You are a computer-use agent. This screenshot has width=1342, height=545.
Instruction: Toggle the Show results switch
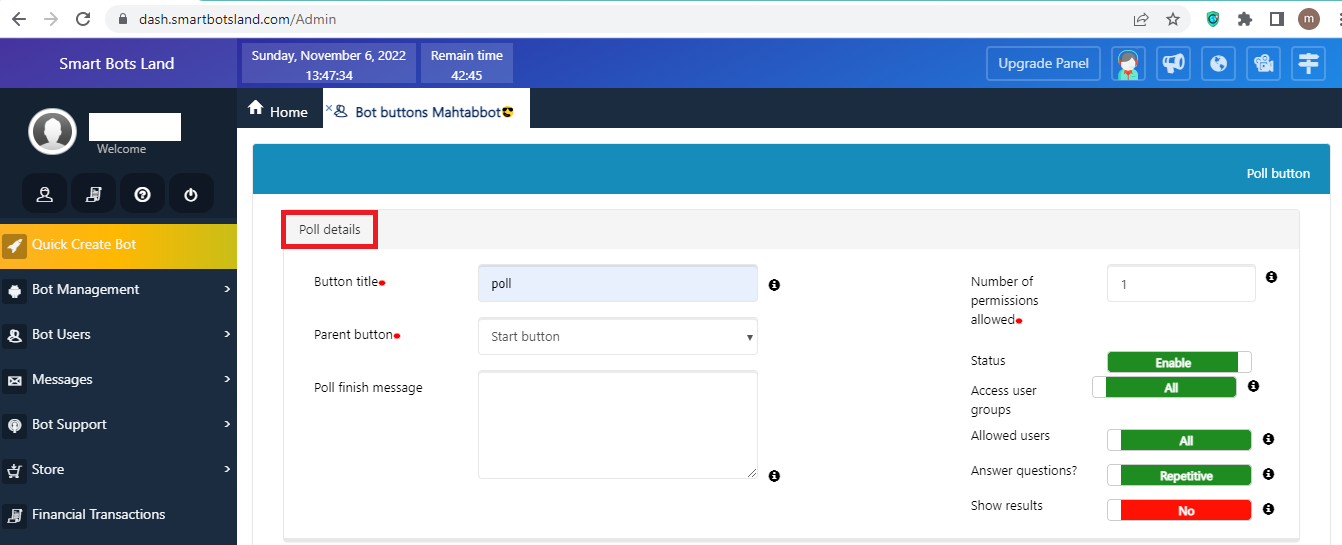1179,511
